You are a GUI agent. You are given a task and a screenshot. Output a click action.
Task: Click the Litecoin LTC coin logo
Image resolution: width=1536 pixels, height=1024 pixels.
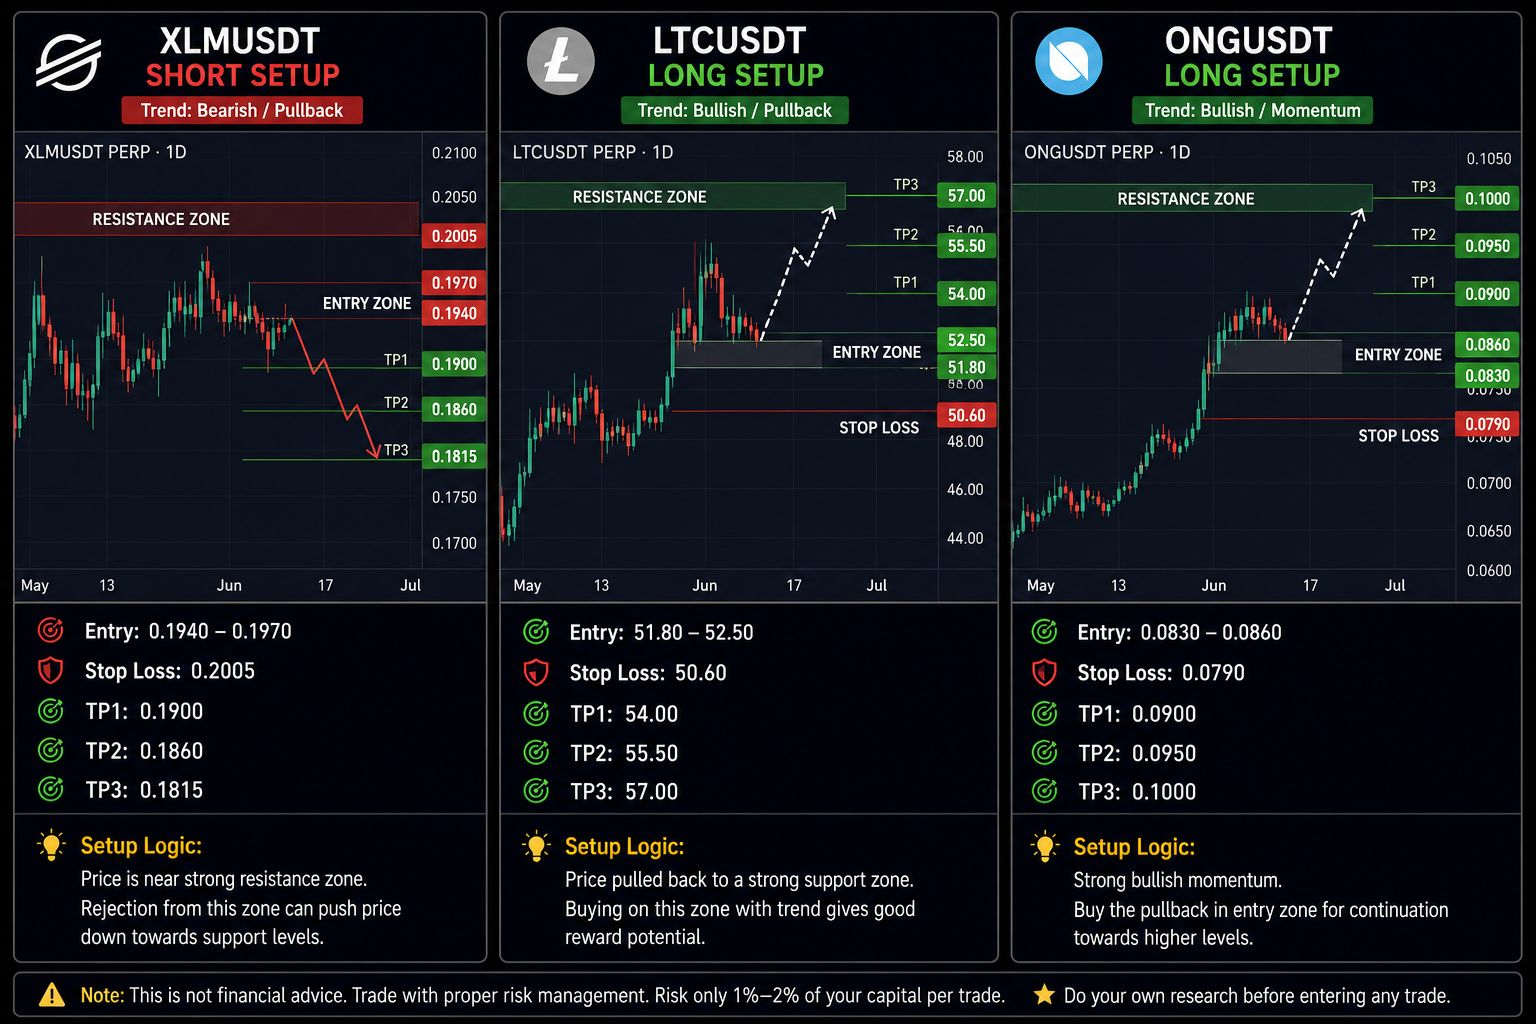[561, 61]
